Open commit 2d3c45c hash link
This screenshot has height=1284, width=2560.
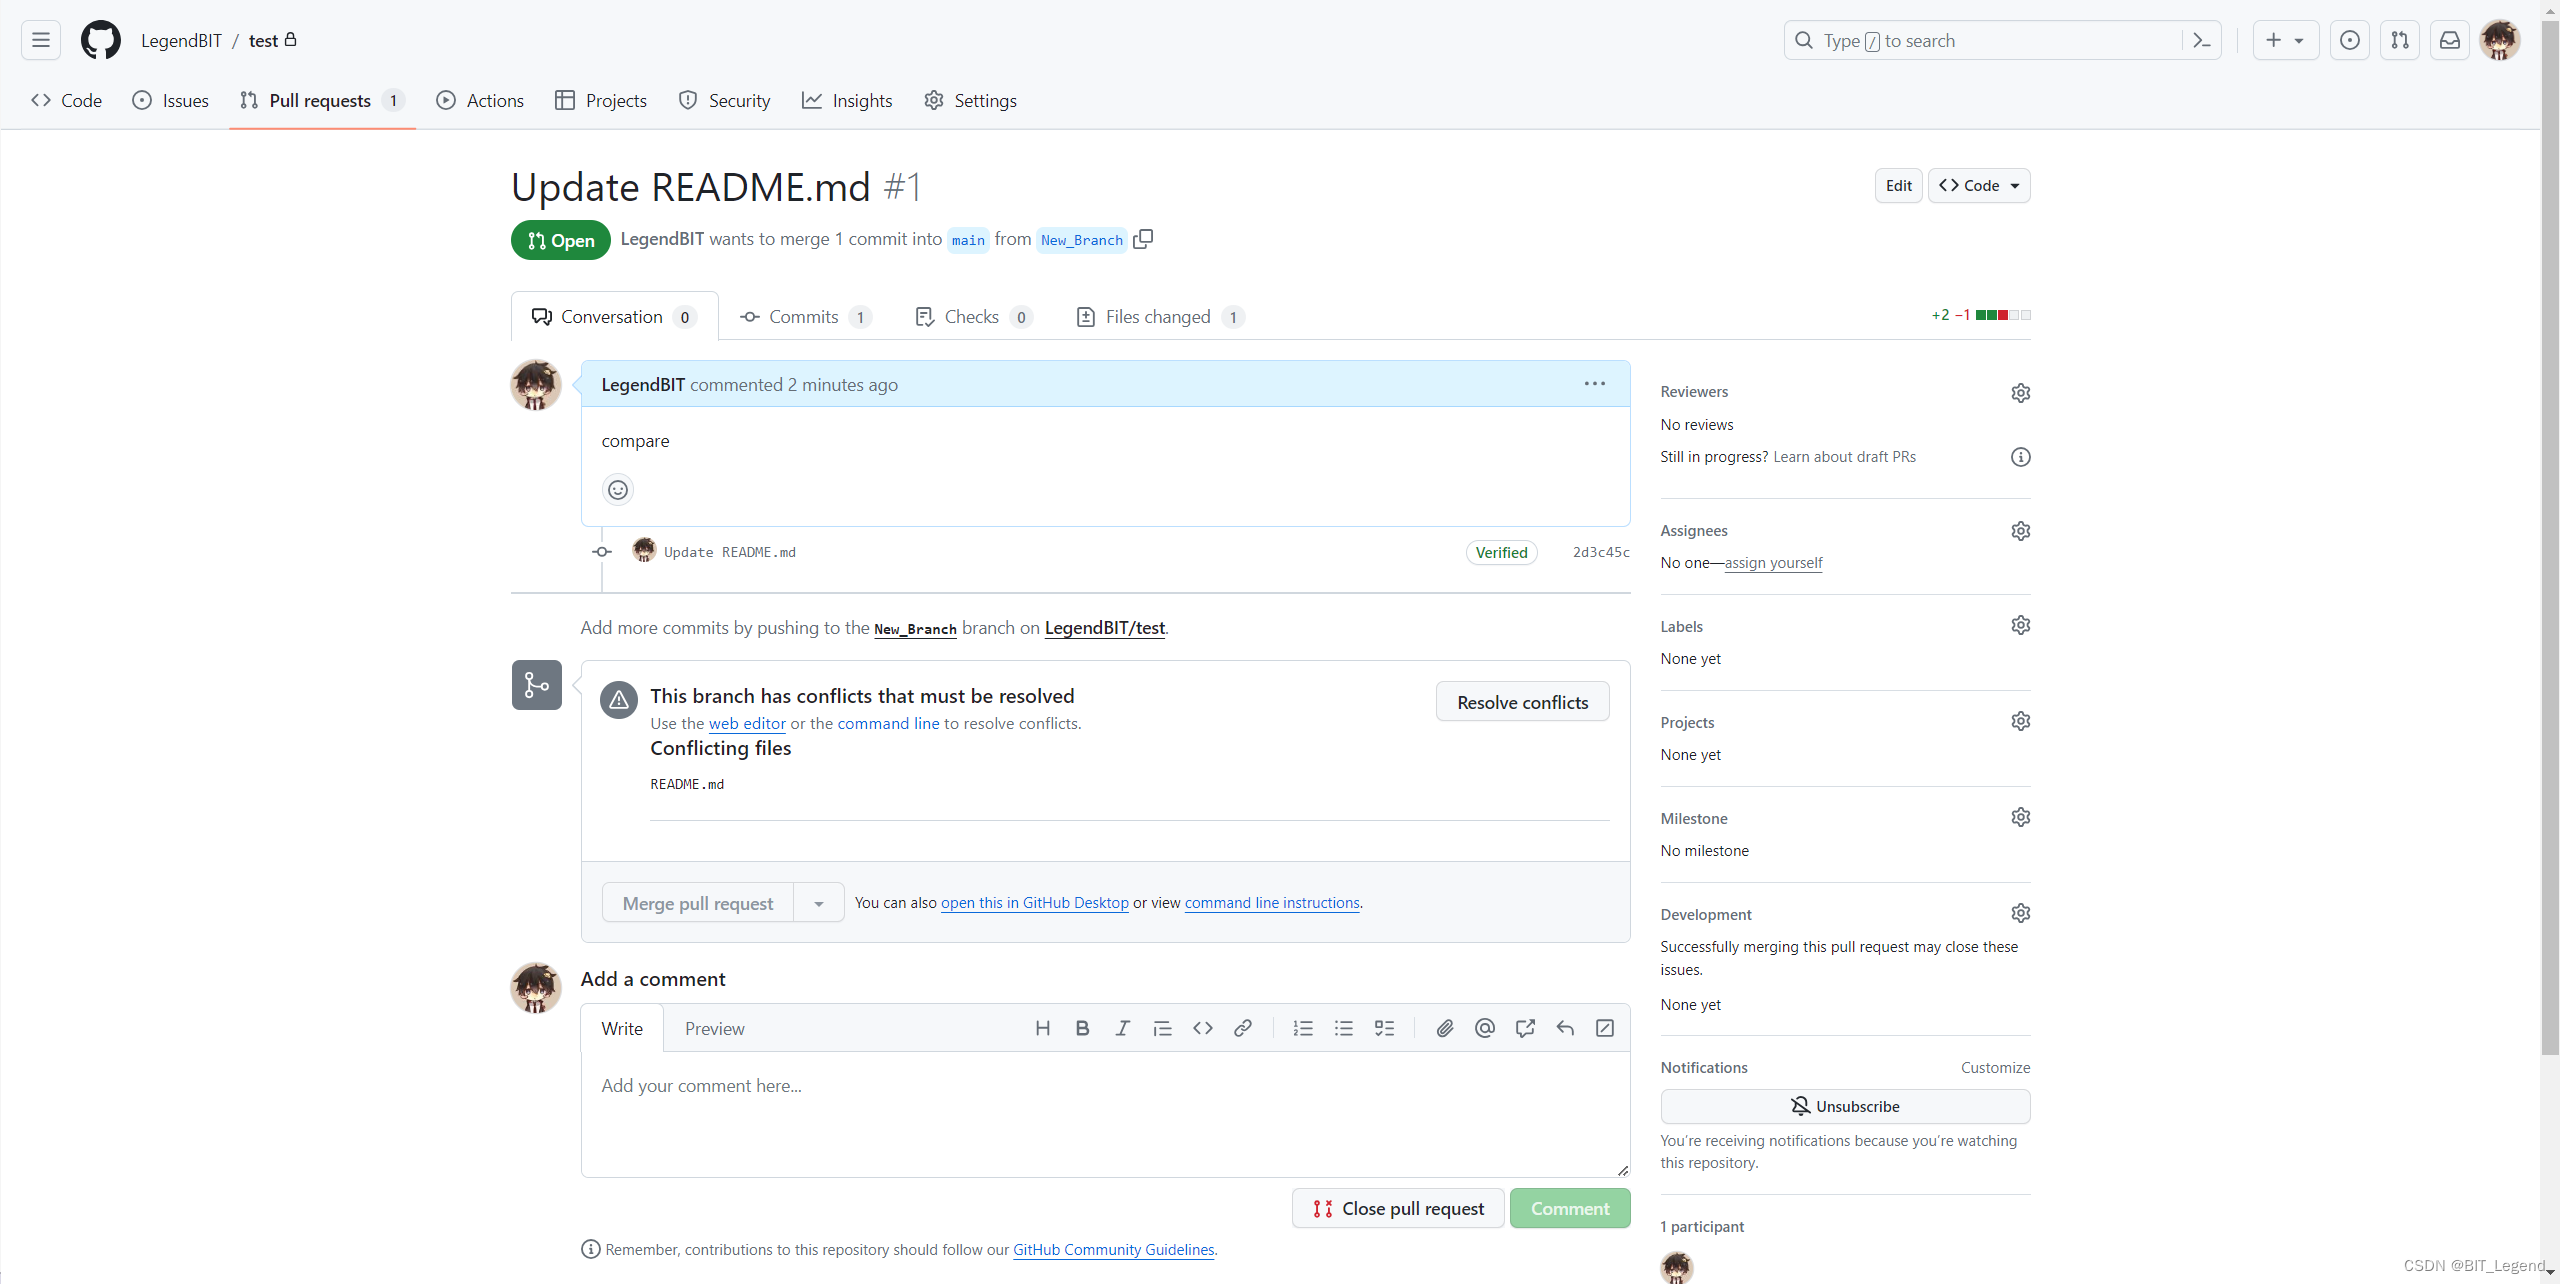click(x=1601, y=552)
